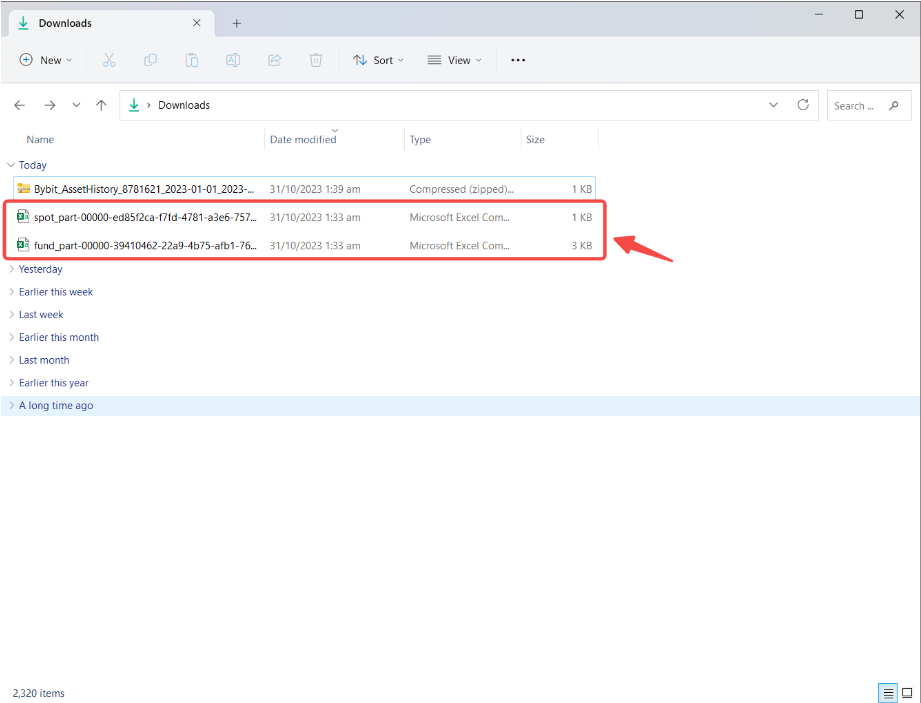Open the Sort options dropdown
This screenshot has height=703, width=921.
tap(378, 60)
